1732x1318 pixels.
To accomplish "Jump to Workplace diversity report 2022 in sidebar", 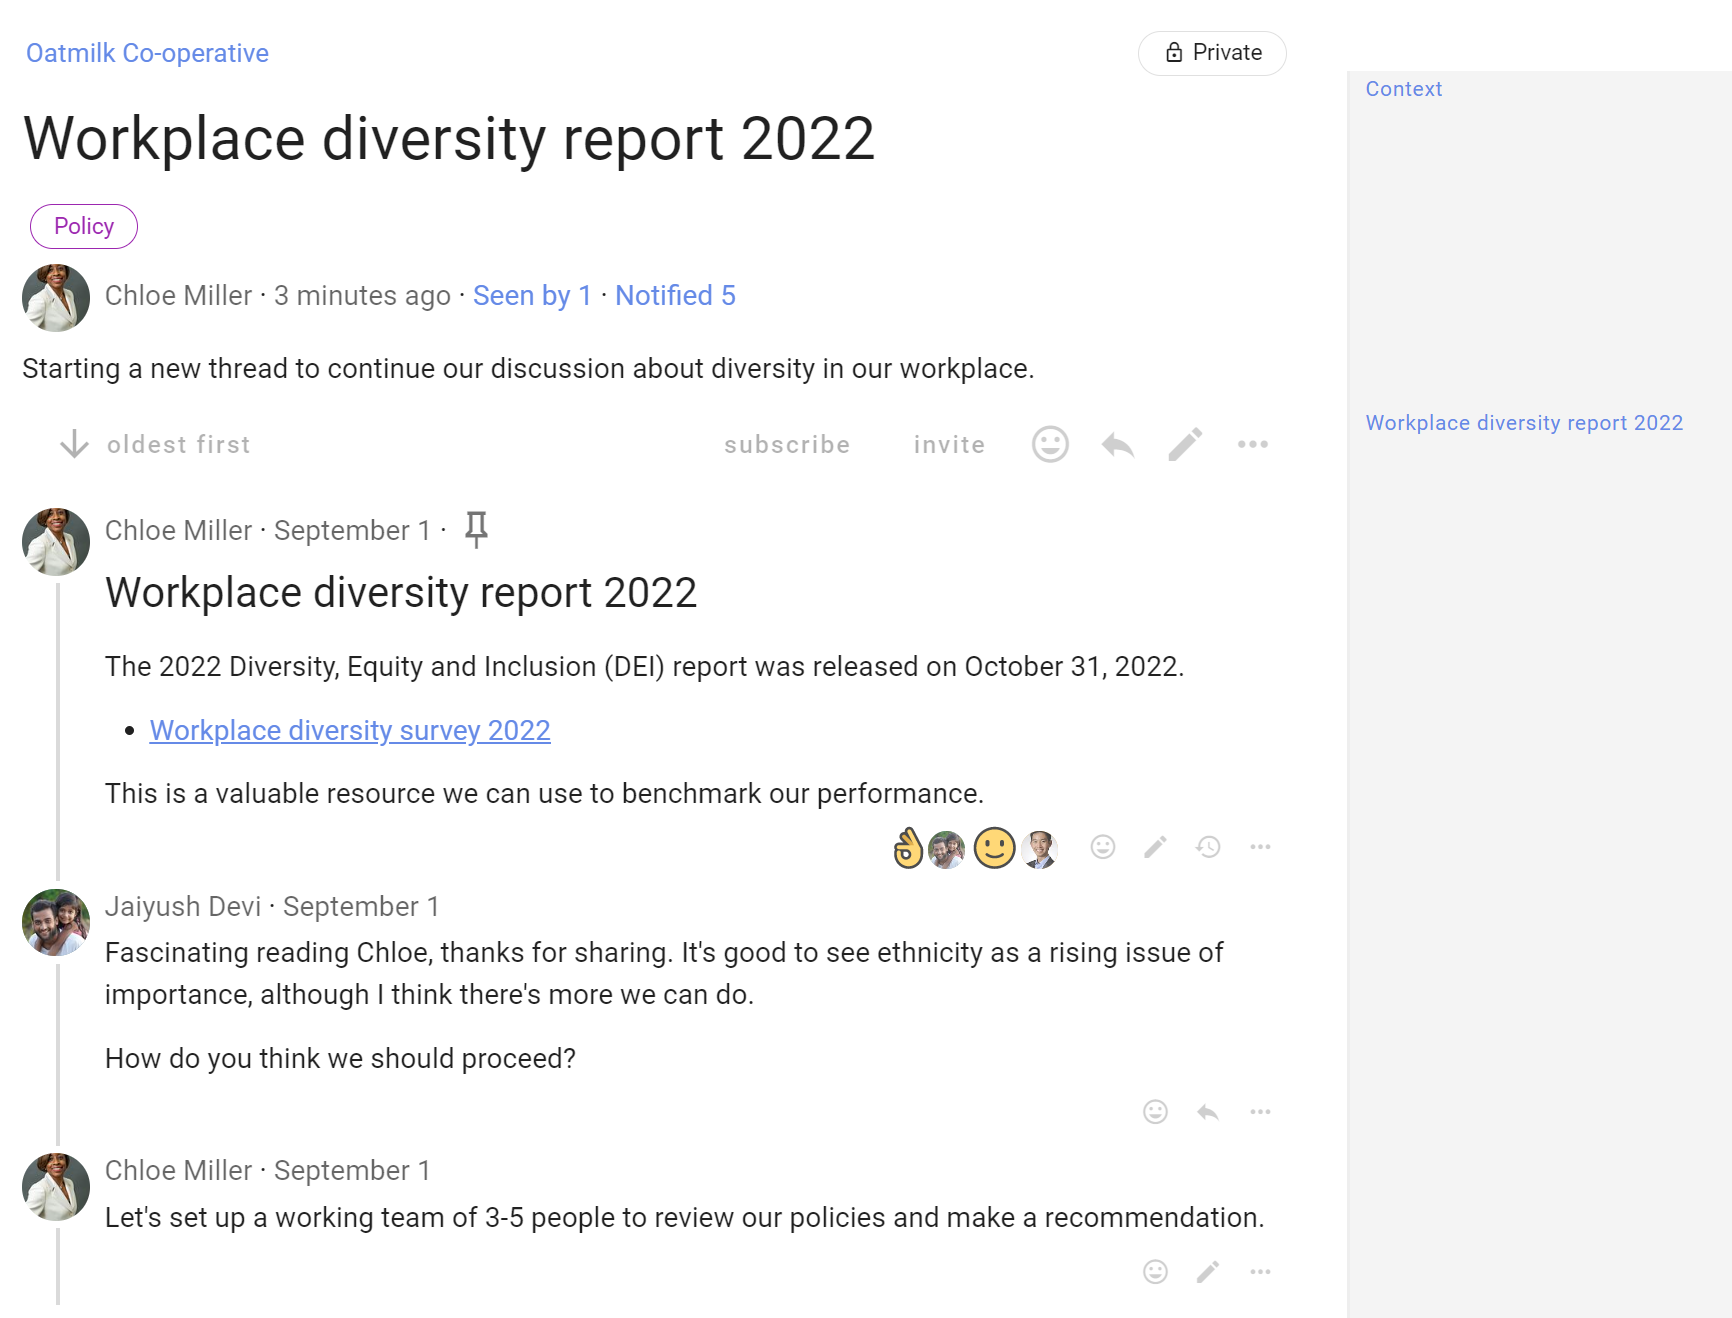I will click(x=1524, y=423).
